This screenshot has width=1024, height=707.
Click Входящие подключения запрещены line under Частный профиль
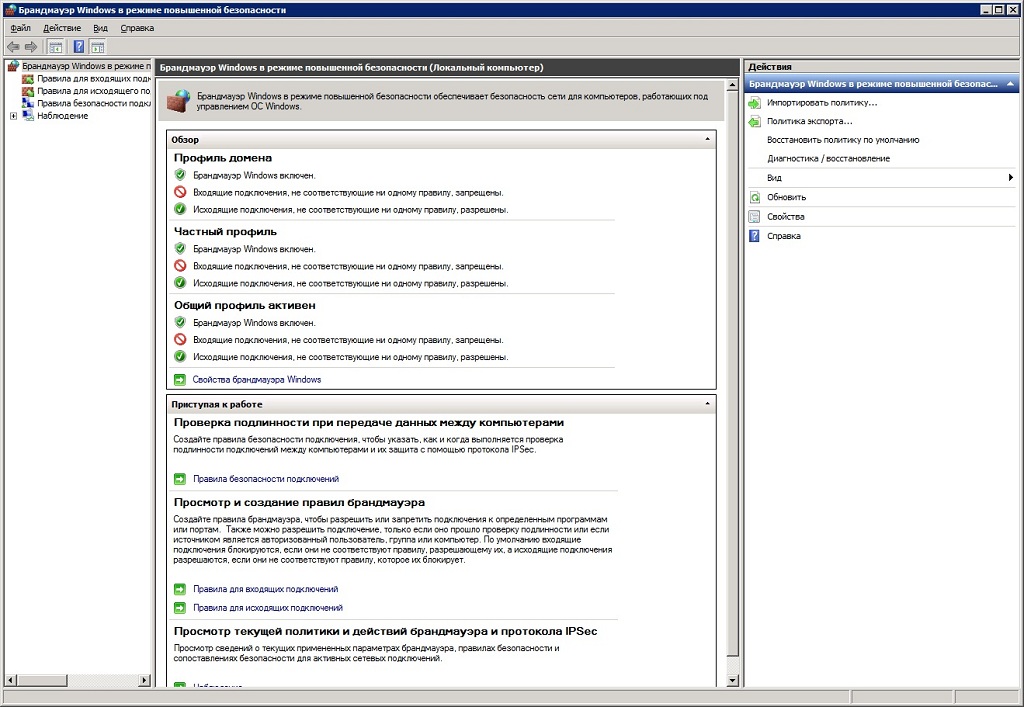tap(348, 266)
